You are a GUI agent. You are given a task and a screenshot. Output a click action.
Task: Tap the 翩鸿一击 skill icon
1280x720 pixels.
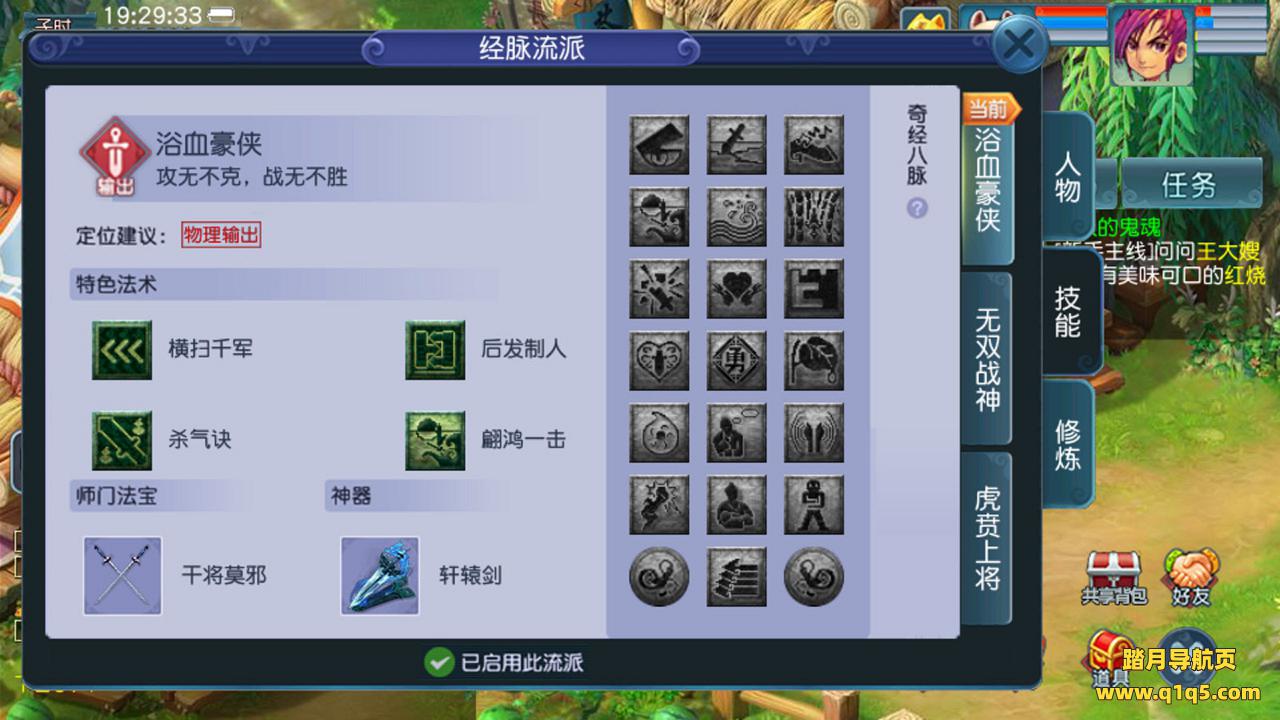tap(435, 441)
